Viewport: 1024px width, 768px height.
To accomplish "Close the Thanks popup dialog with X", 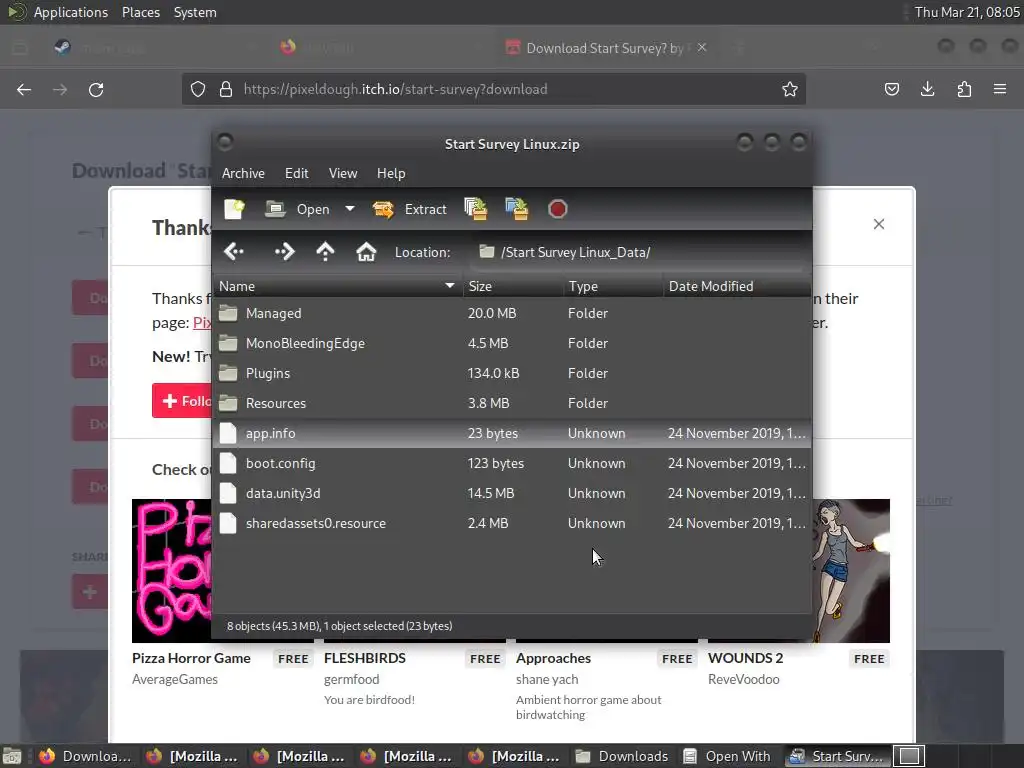I will click(879, 224).
